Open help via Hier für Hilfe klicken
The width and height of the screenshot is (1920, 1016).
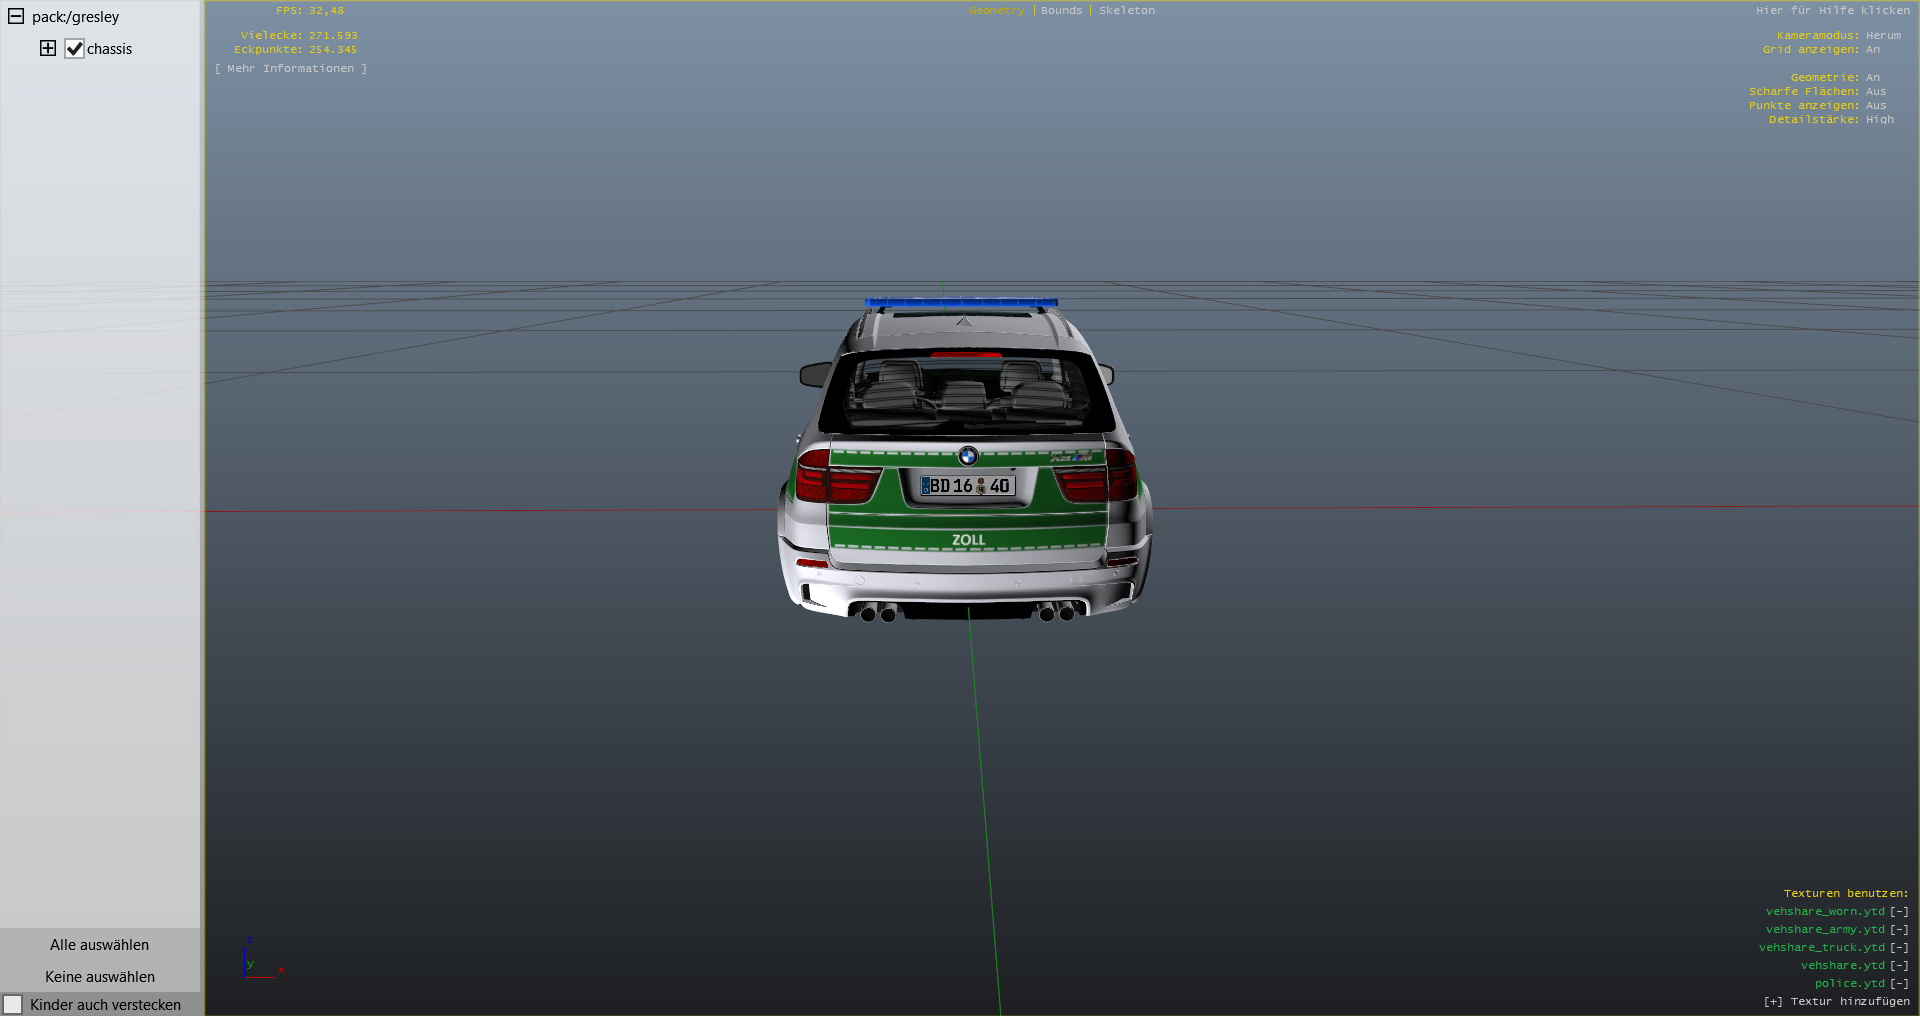click(x=1832, y=11)
